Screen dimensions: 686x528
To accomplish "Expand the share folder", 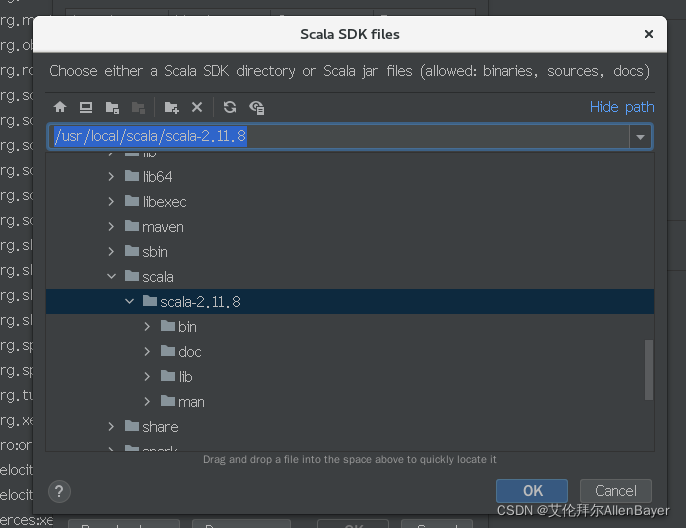I will pyautogui.click(x=111, y=427).
